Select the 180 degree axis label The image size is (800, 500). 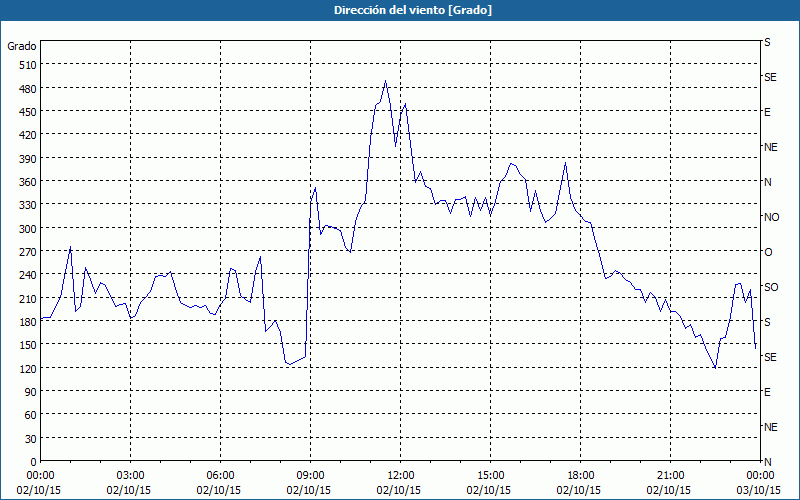coord(28,321)
